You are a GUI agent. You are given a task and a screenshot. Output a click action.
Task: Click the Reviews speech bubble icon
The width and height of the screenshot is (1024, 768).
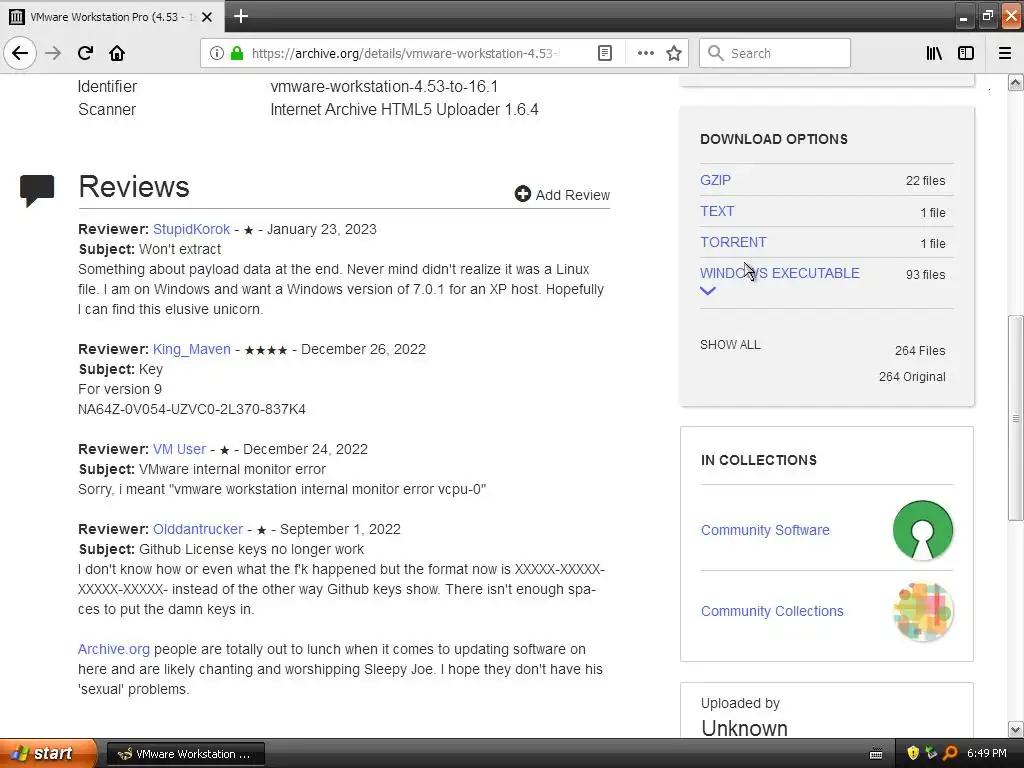[x=37, y=190]
